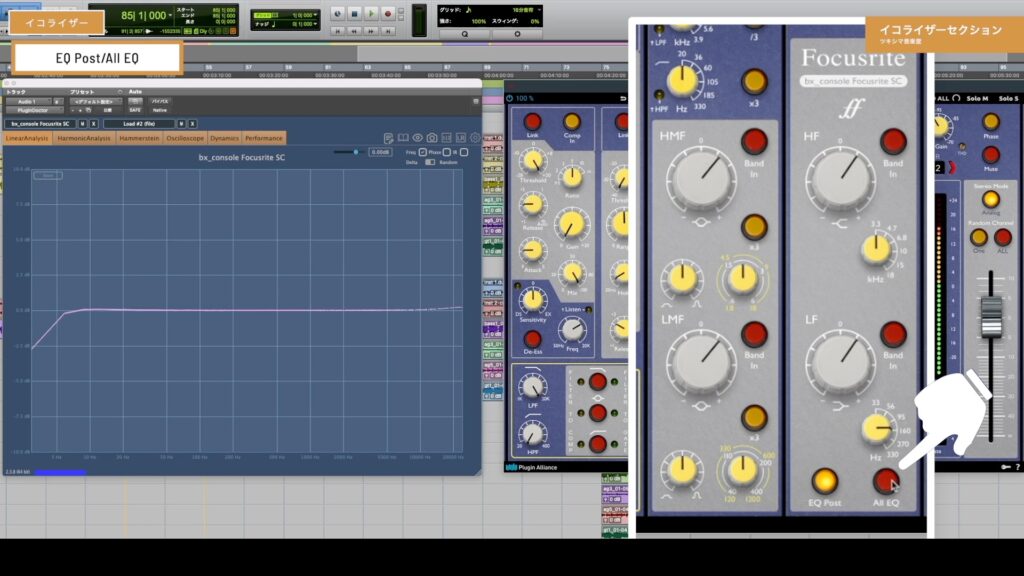
Task: Click the compressor Threshold knob
Action: tap(532, 162)
